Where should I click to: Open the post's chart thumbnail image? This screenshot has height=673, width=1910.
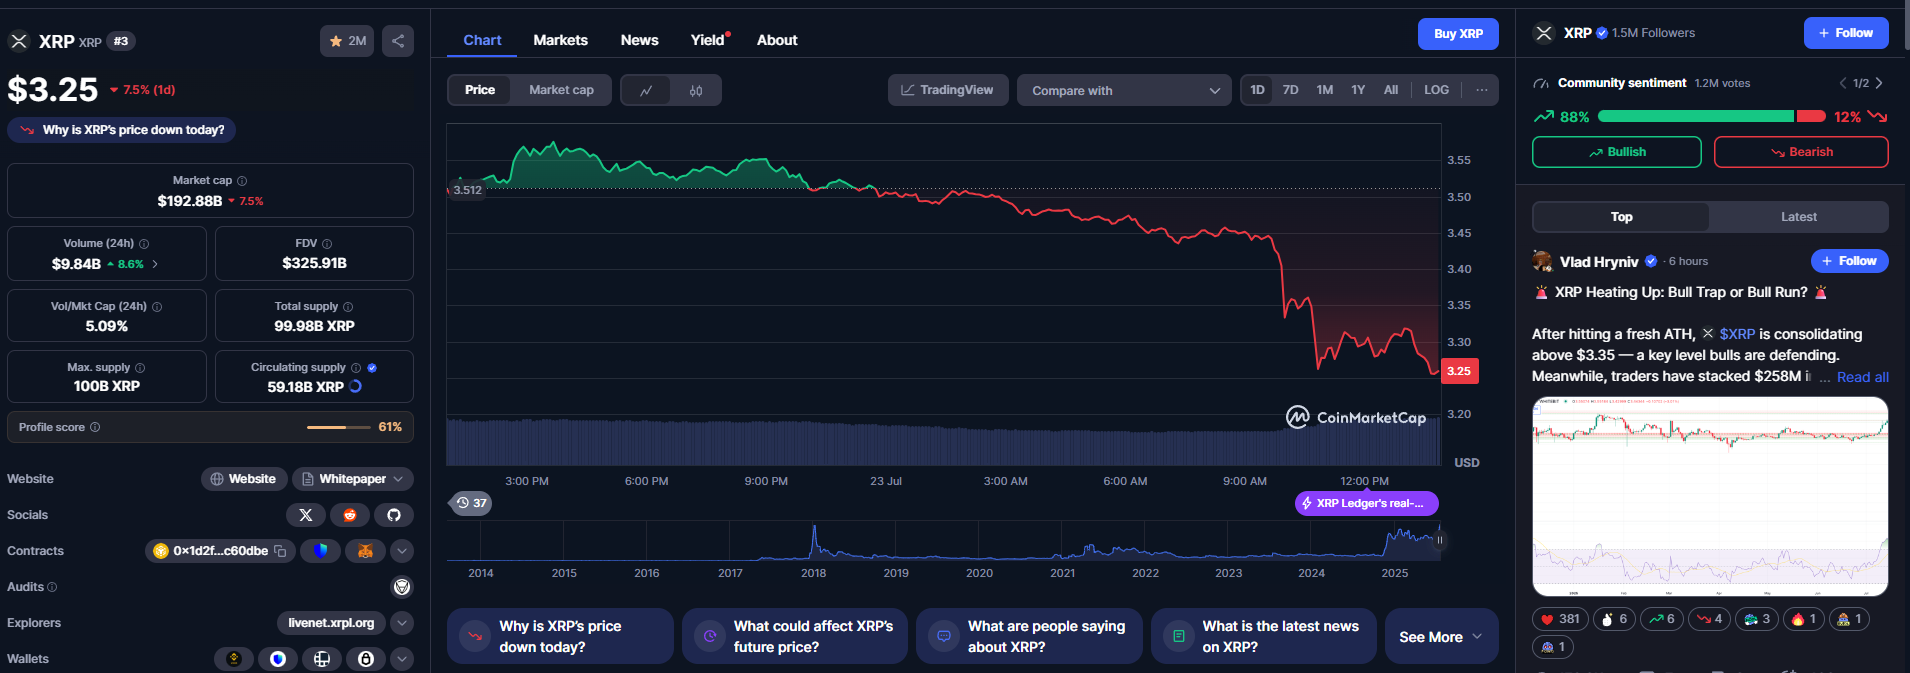tap(1710, 497)
